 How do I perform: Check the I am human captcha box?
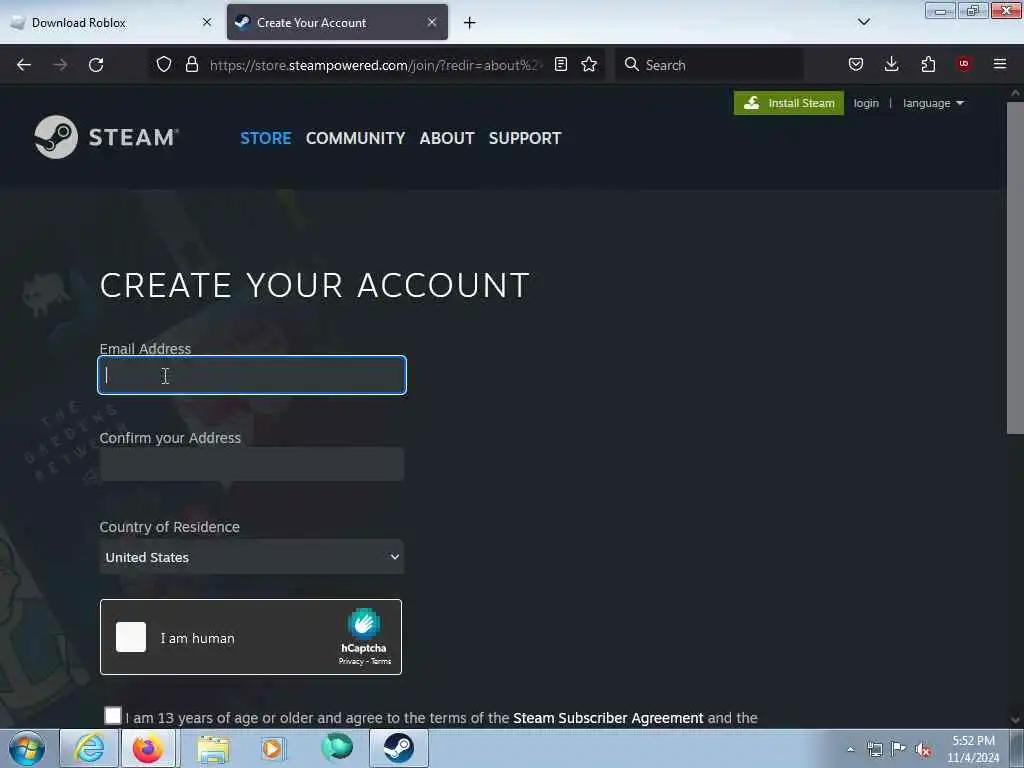[131, 637]
